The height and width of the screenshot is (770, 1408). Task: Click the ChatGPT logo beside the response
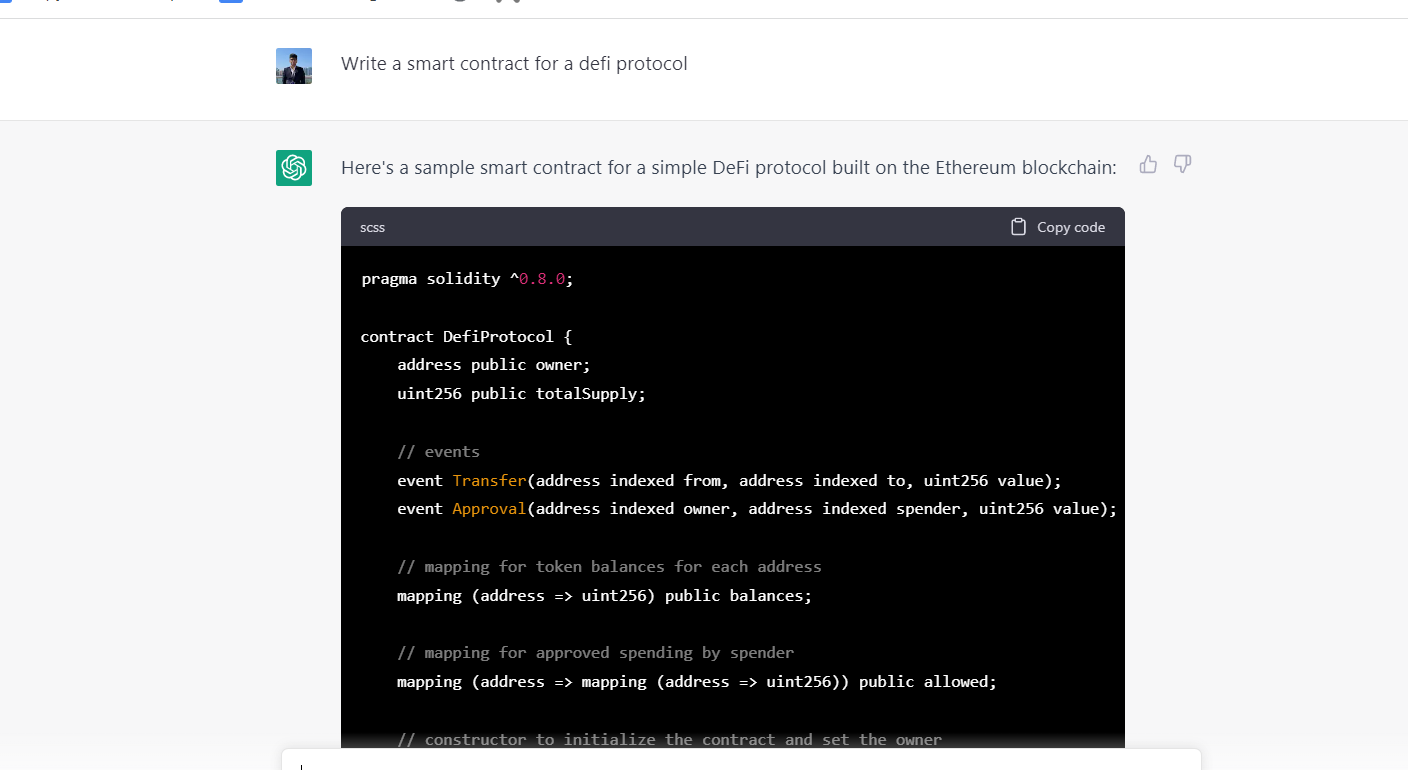click(x=294, y=168)
